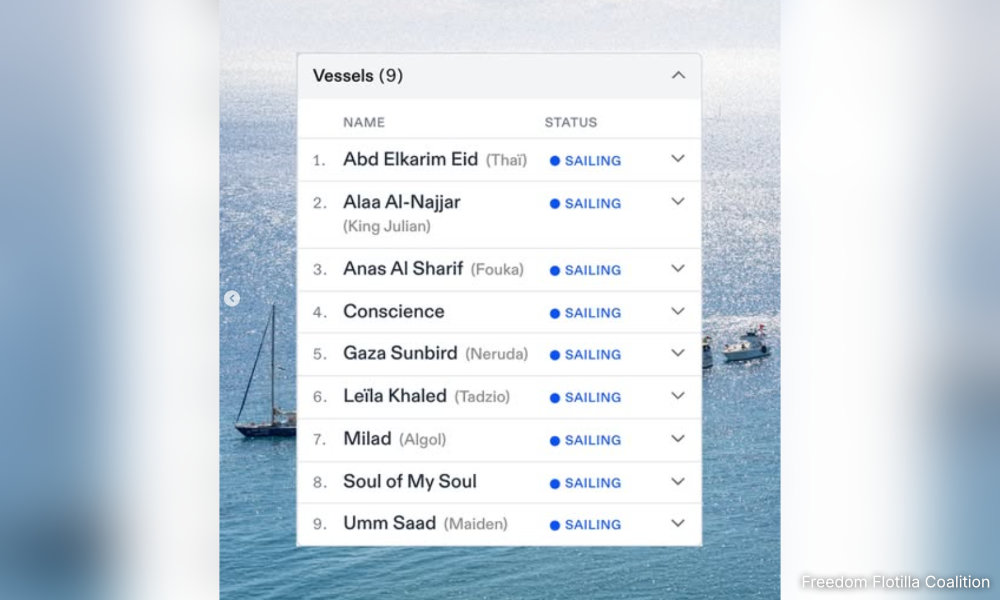Expand the Gaza Sunbird row chevron
Viewport: 1000px width, 600px height.
pyautogui.click(x=678, y=354)
